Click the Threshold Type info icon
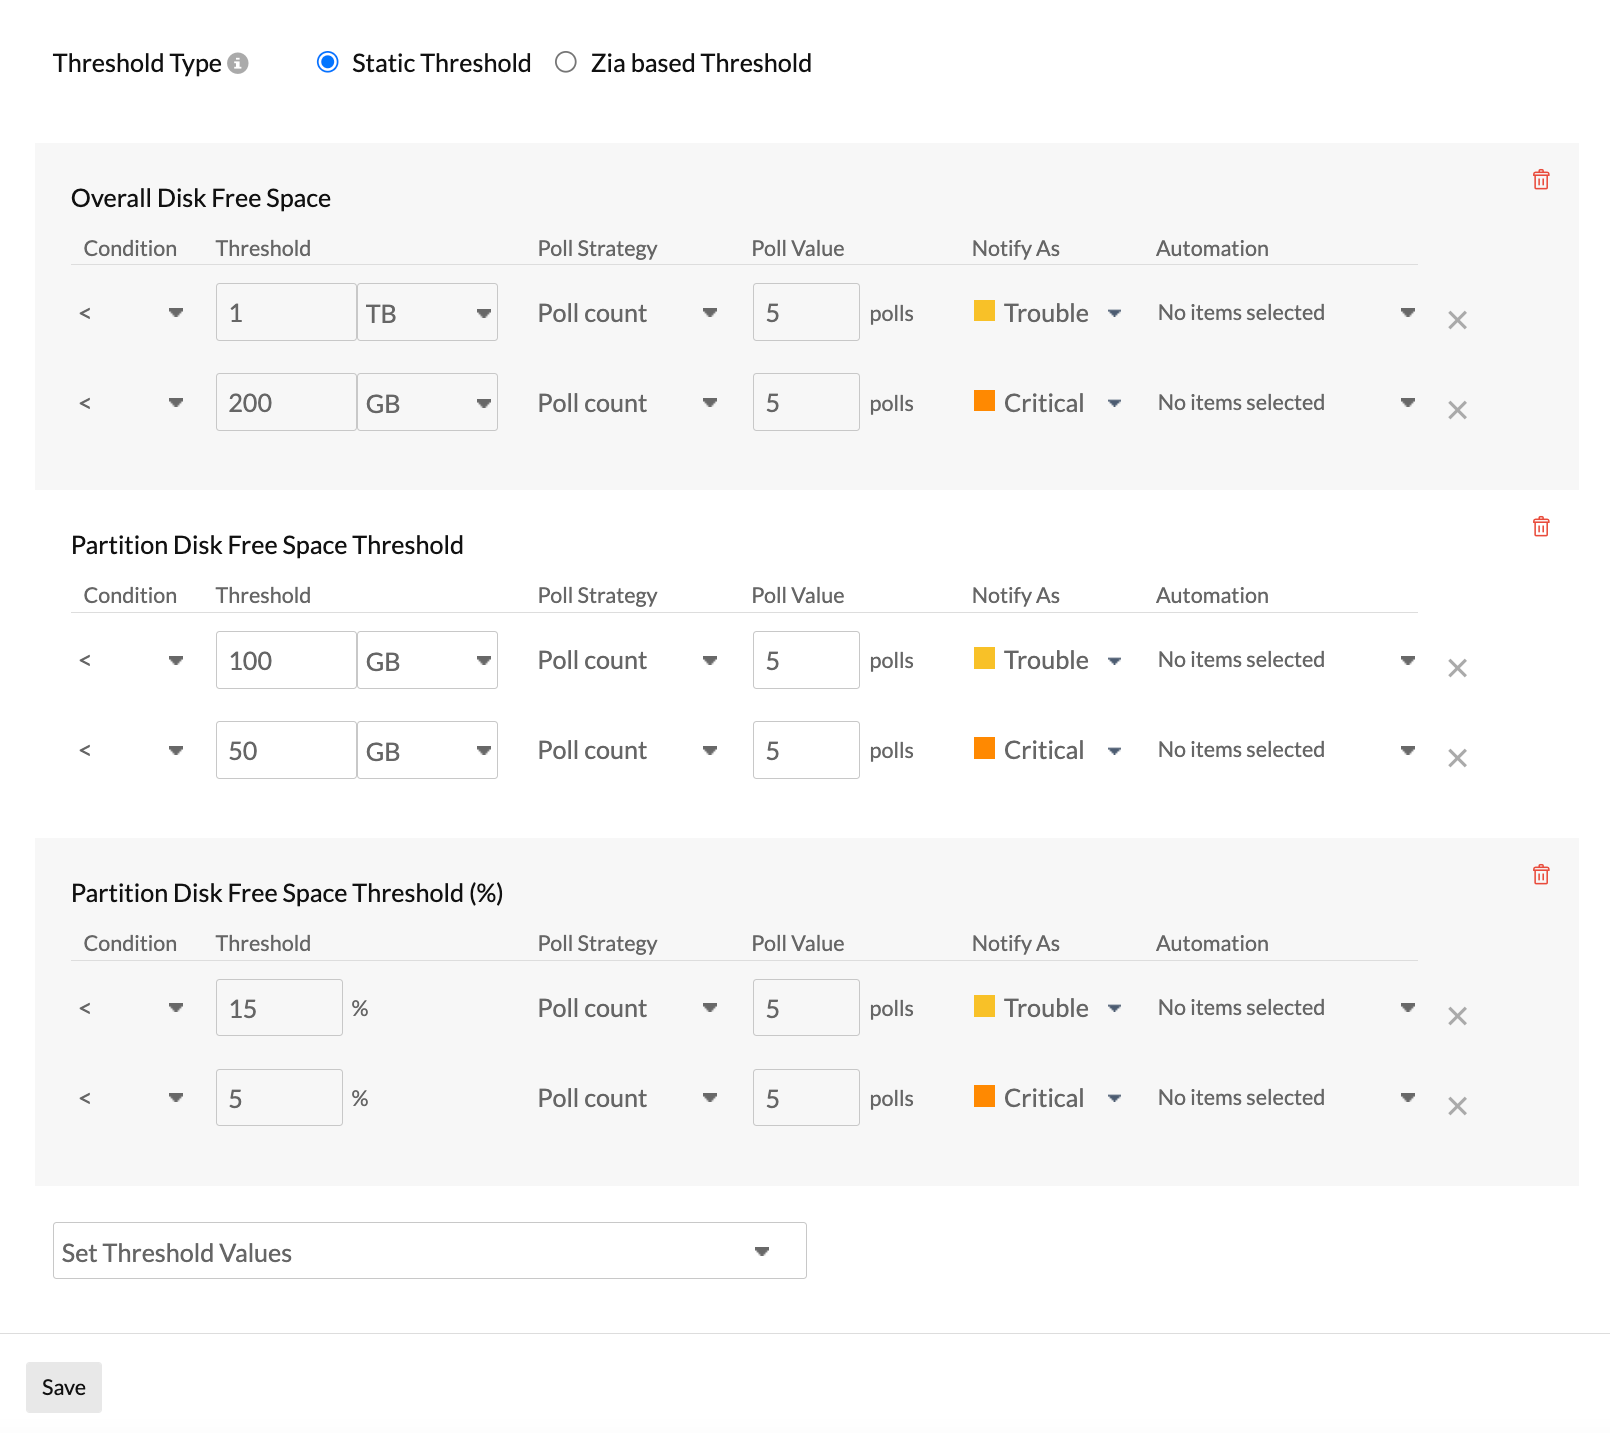 point(238,63)
